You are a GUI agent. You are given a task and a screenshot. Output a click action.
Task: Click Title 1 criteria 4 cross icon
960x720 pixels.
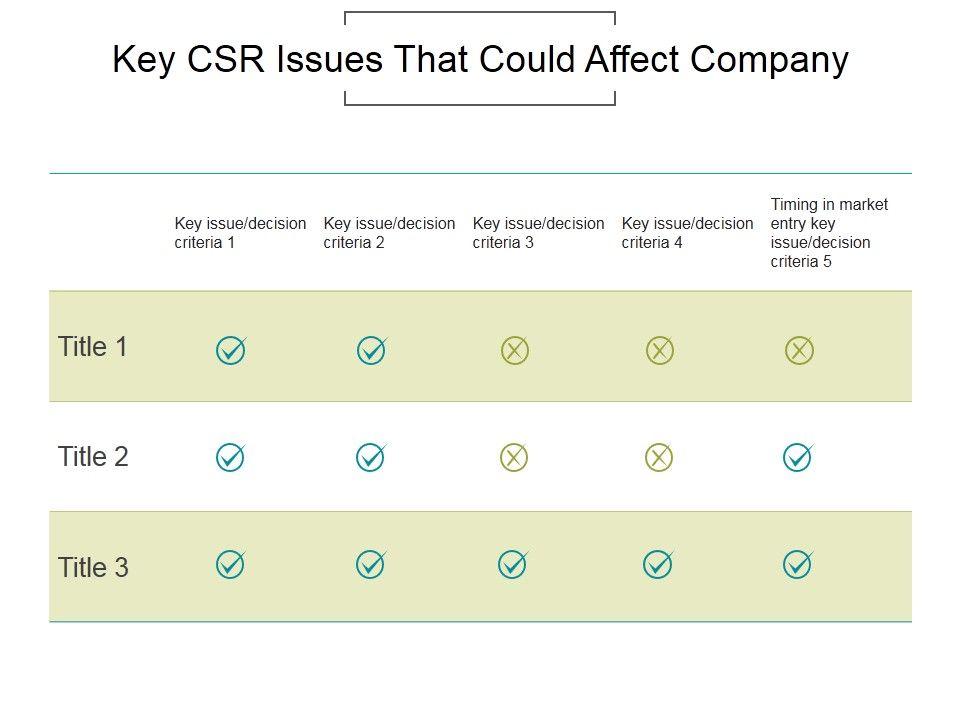click(x=659, y=350)
